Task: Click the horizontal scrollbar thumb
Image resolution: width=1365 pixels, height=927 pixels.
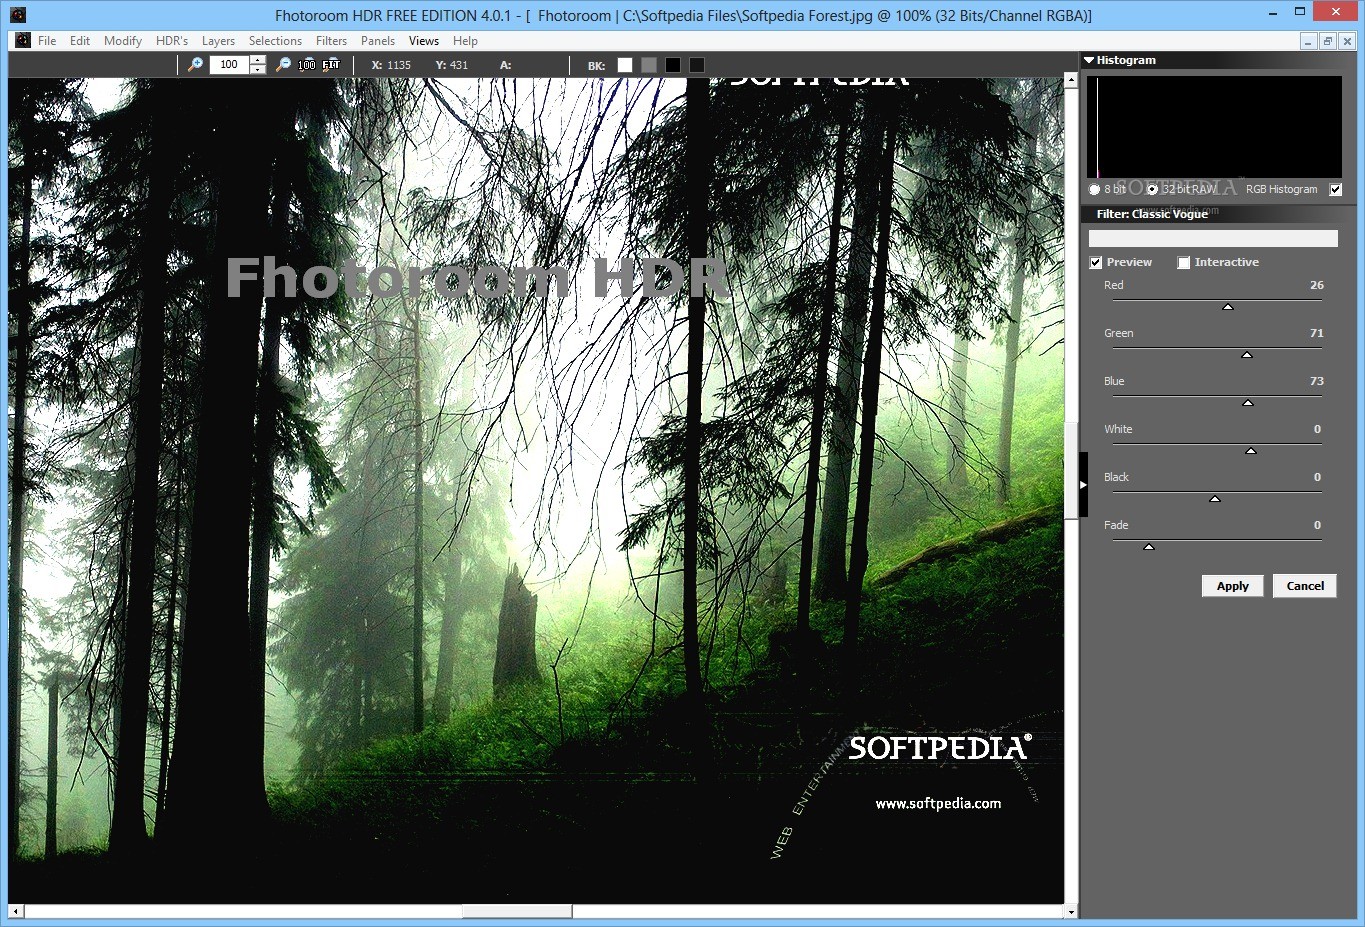Action: point(517,912)
